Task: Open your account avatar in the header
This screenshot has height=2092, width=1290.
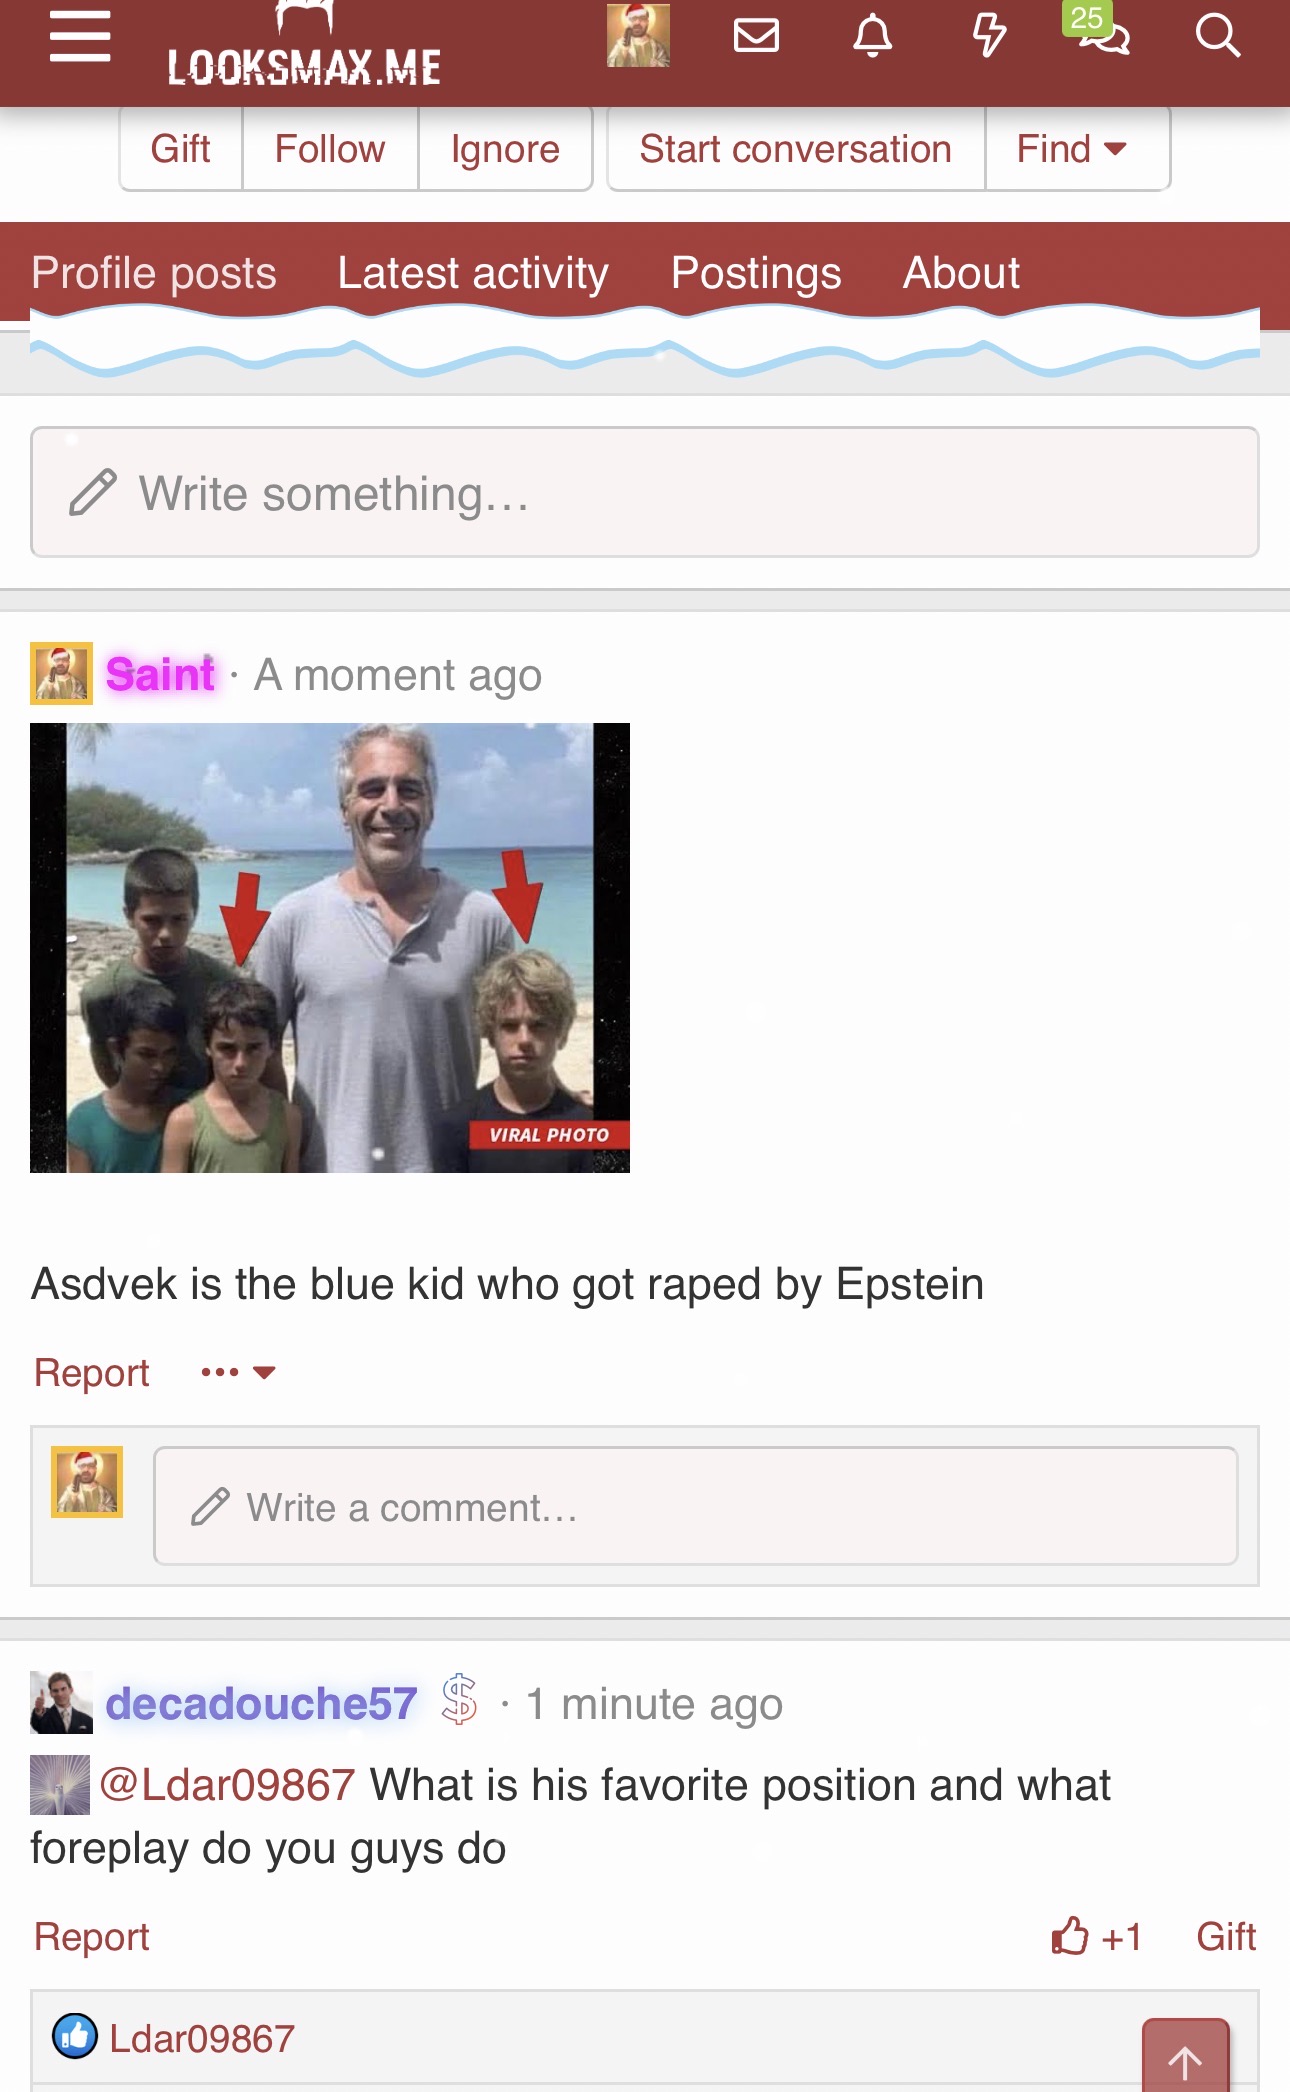Action: point(638,36)
